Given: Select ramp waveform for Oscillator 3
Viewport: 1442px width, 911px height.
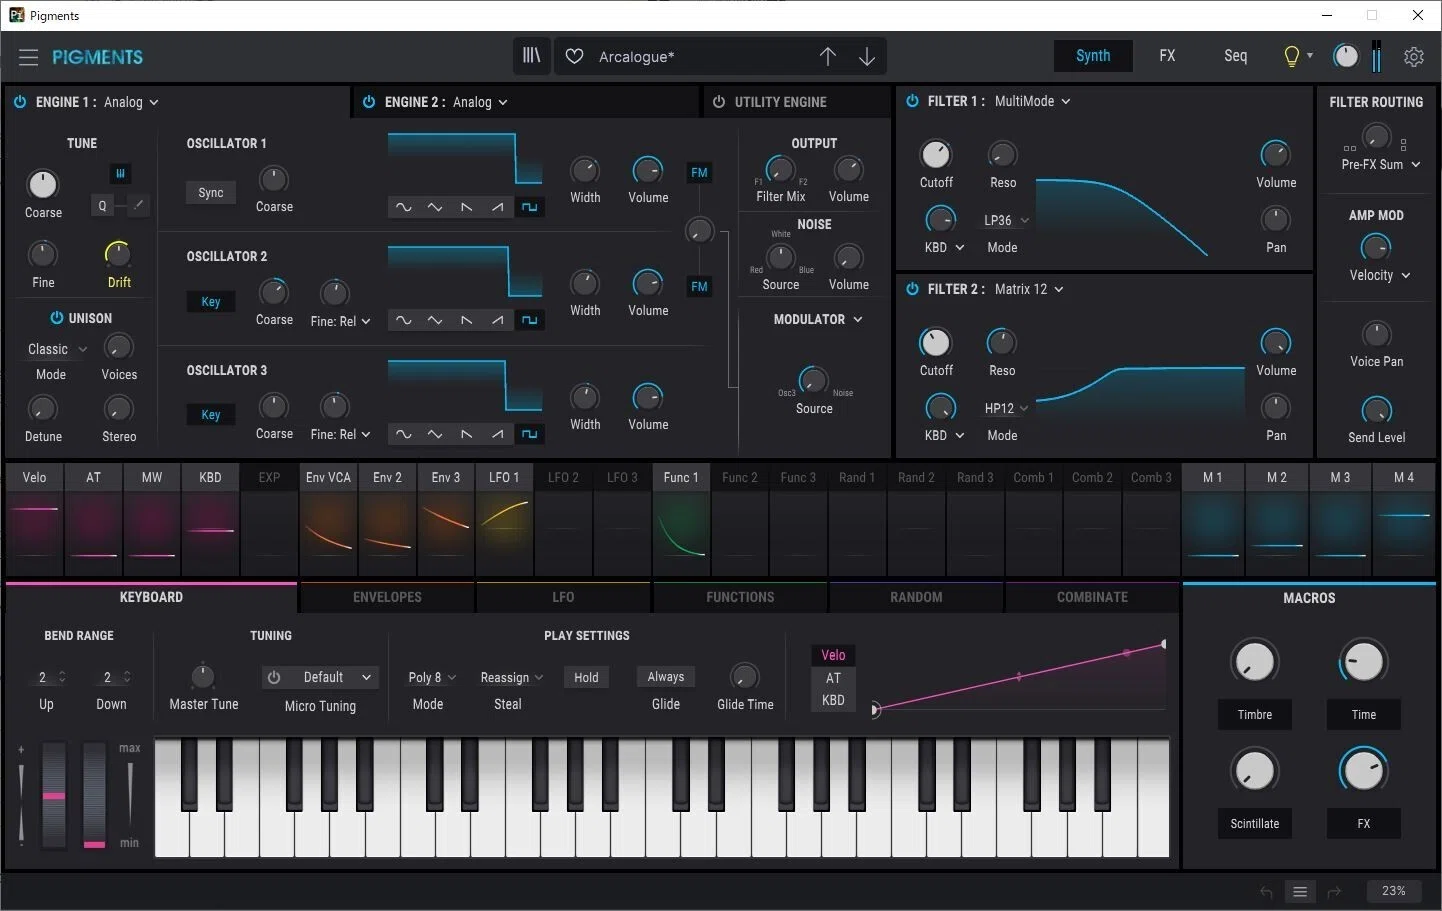Looking at the screenshot, I should pyautogui.click(x=498, y=434).
